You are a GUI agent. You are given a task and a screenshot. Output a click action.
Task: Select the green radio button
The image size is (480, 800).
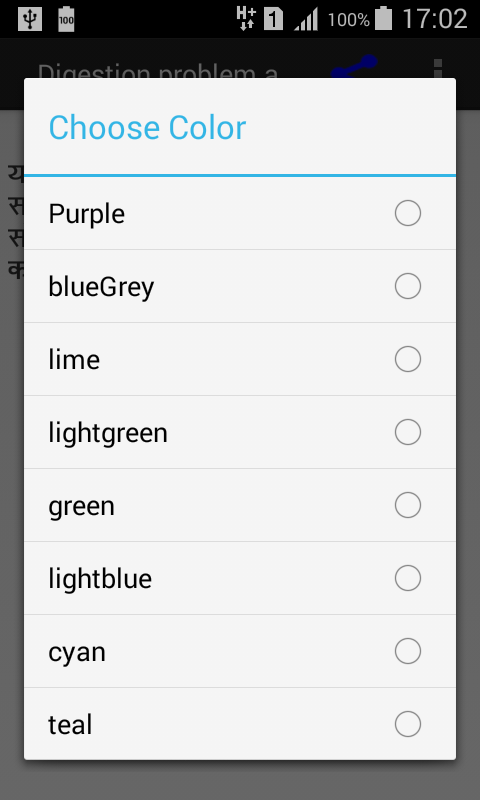click(x=408, y=505)
